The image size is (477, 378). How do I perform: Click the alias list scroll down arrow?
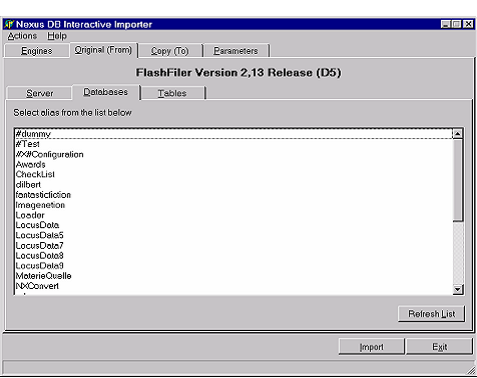coord(458,289)
